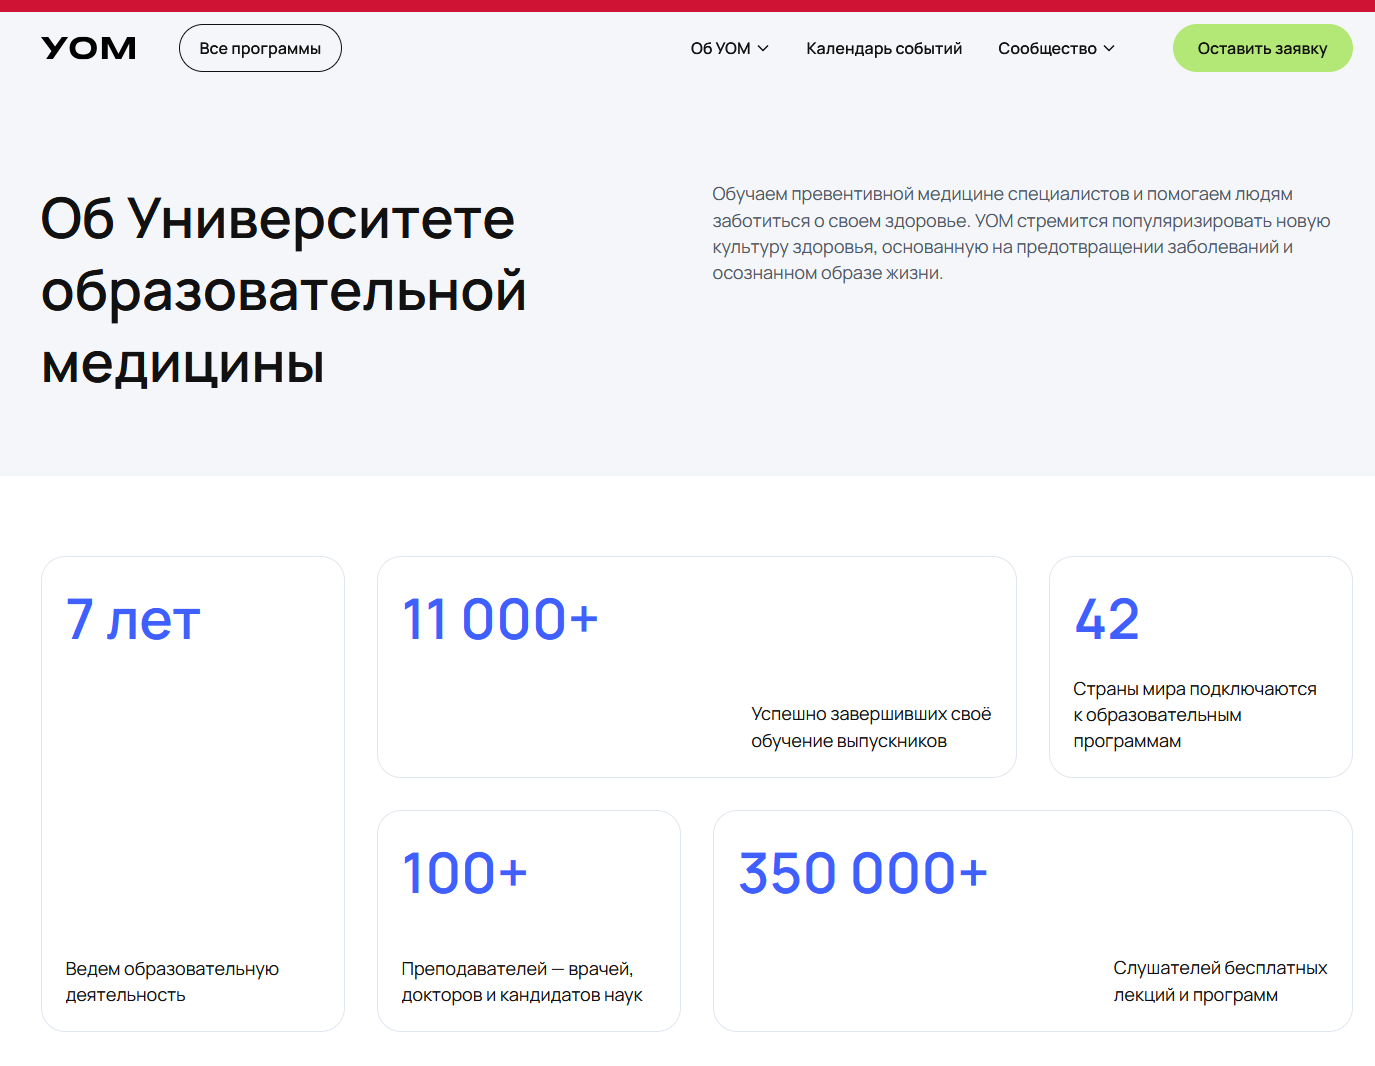Select the '100+' teachers figure

(465, 874)
